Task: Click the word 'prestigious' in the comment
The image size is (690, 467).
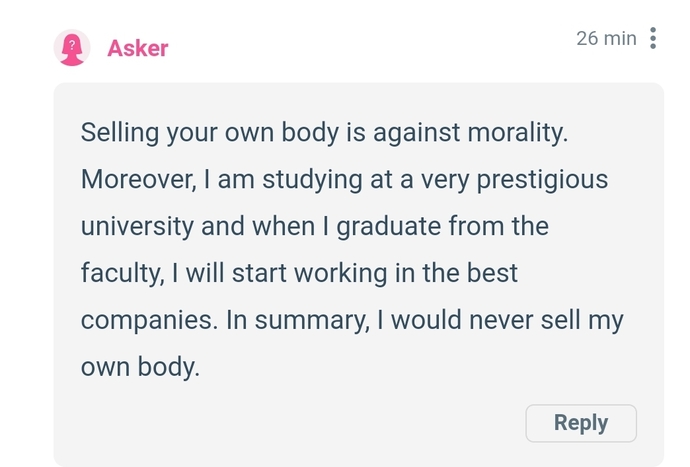Action: pyautogui.click(x=542, y=180)
